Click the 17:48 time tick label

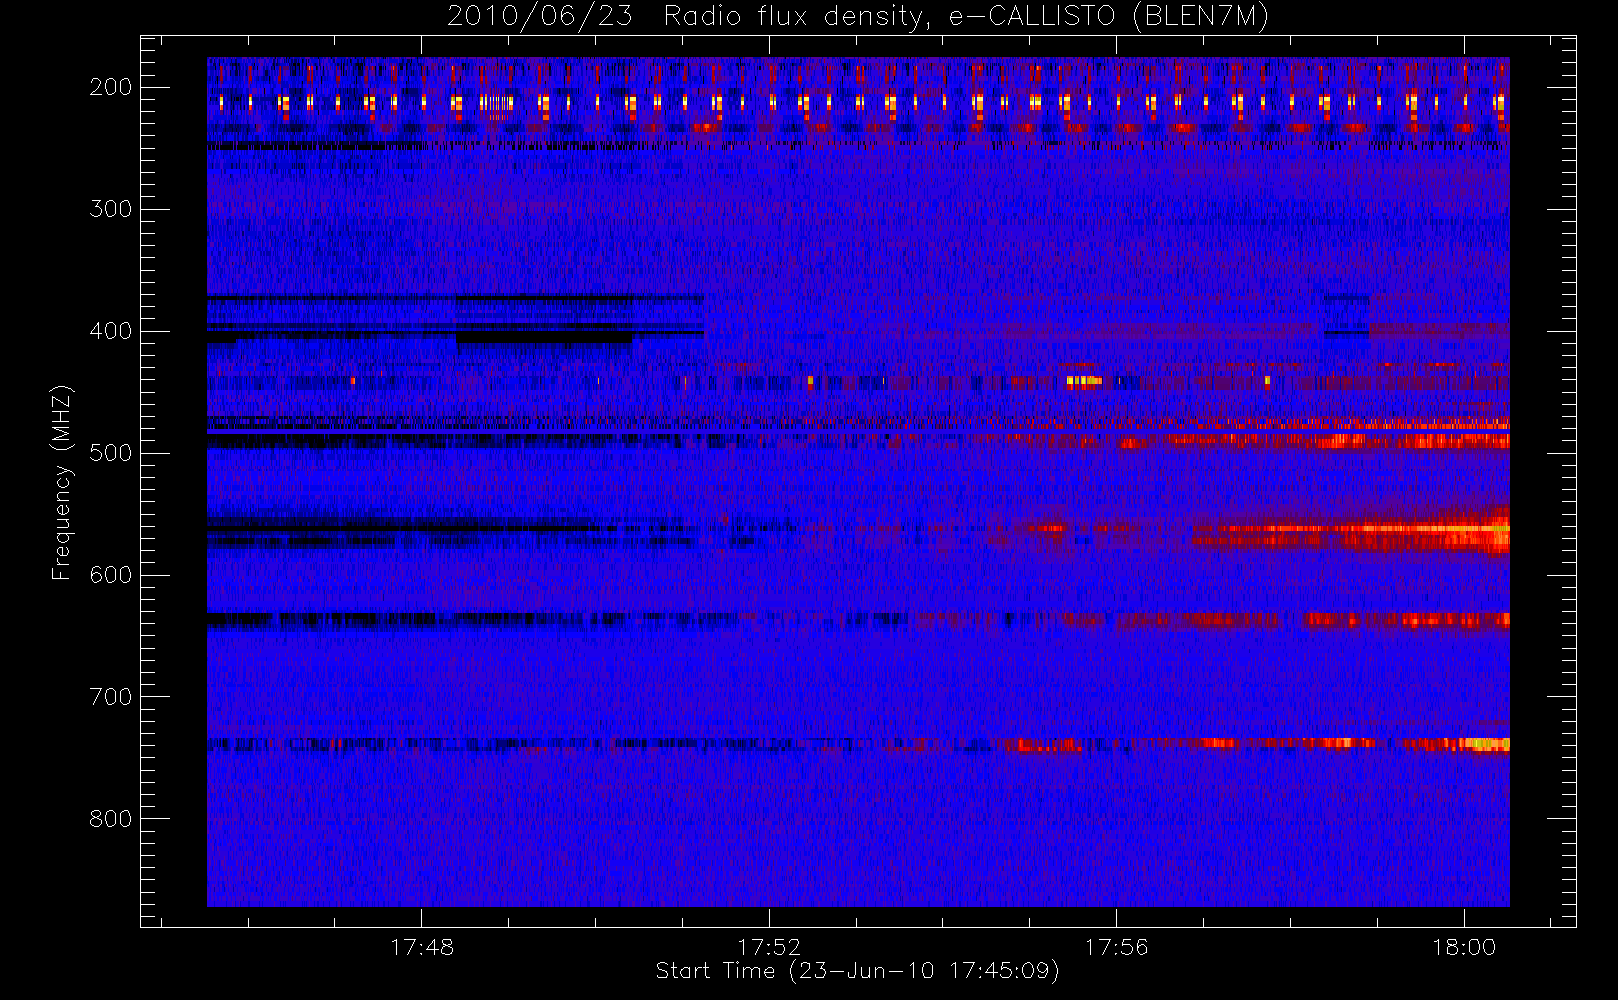point(422,947)
